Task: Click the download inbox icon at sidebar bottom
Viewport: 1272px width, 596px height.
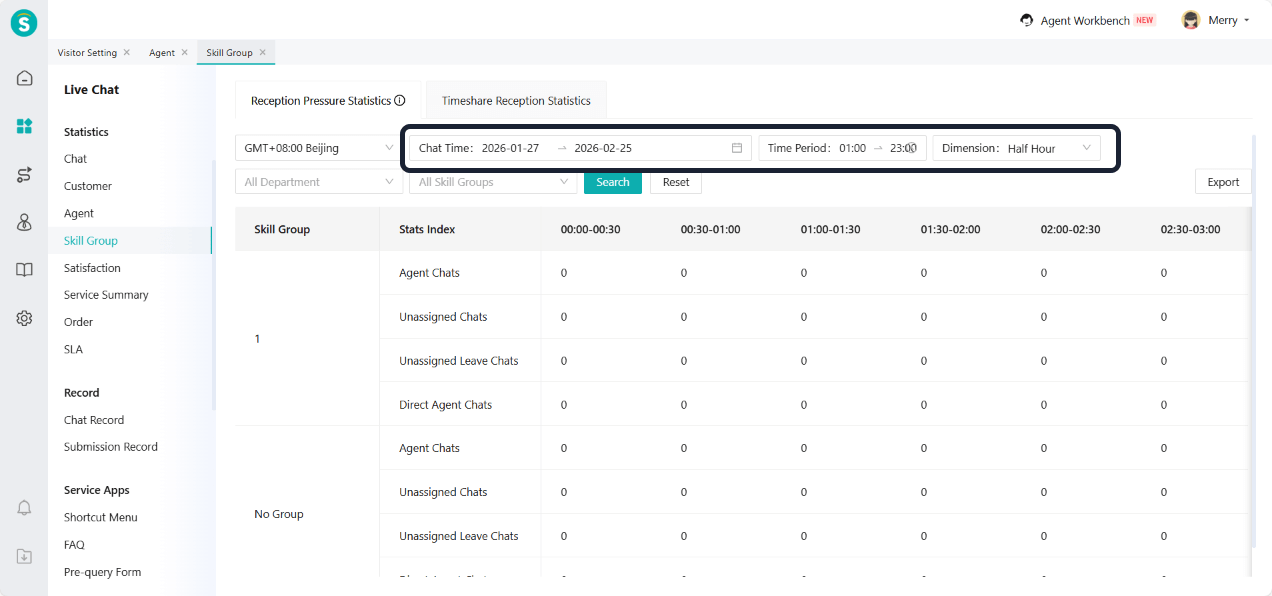Action: point(24,556)
